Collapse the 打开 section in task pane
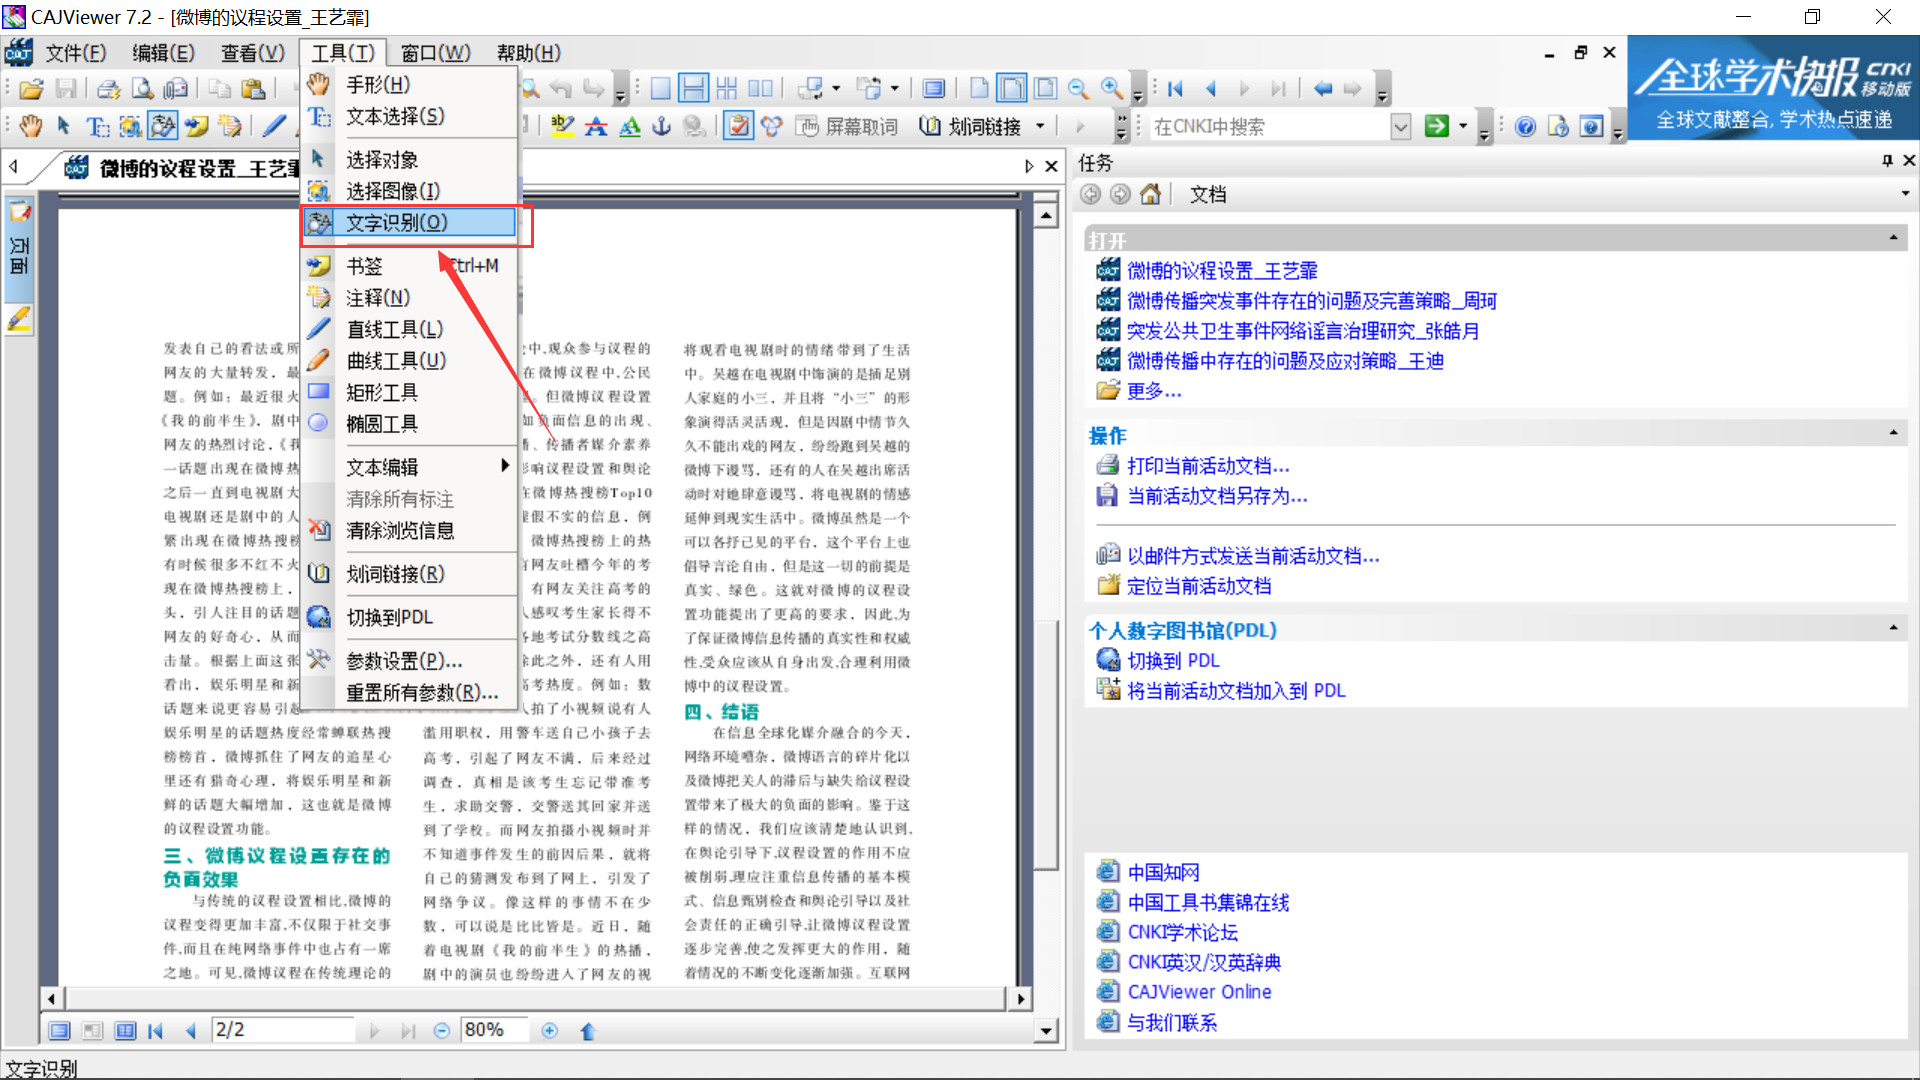Viewport: 1920px width, 1080px height. (x=1895, y=237)
